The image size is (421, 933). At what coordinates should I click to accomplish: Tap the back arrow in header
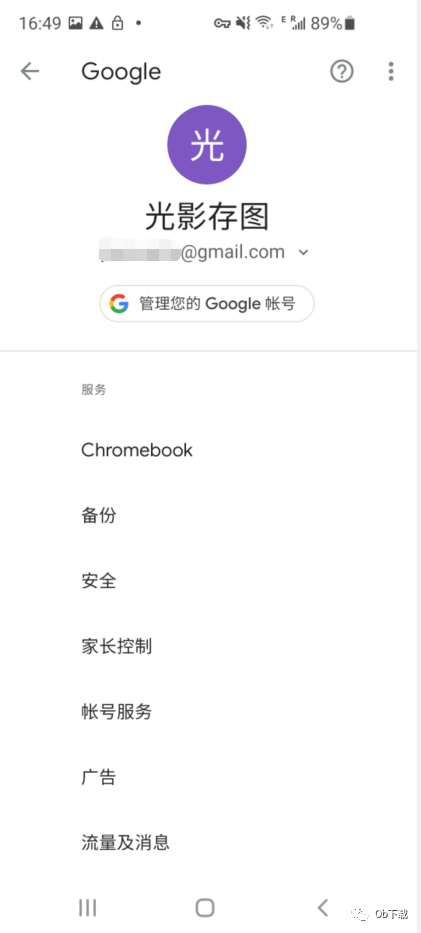(x=29, y=72)
